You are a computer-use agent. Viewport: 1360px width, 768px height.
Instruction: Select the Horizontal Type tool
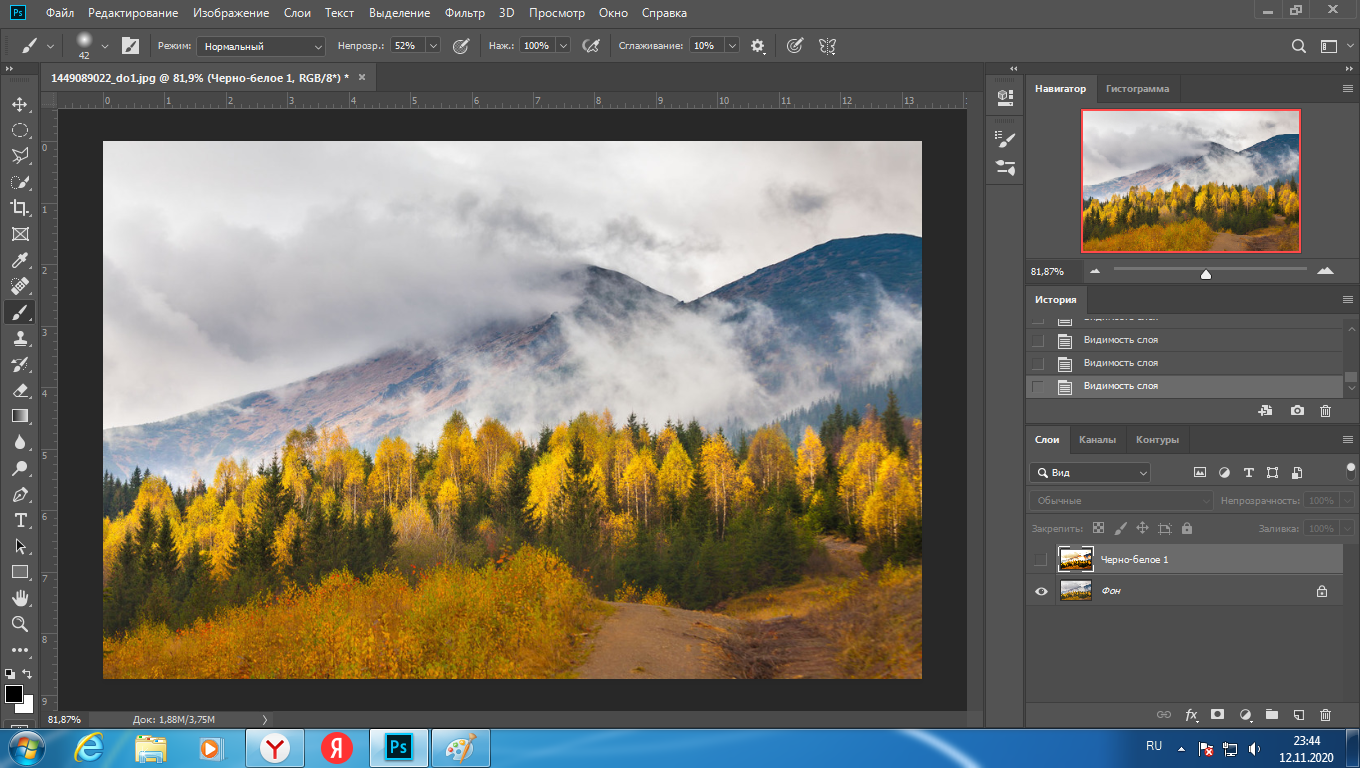coord(20,520)
